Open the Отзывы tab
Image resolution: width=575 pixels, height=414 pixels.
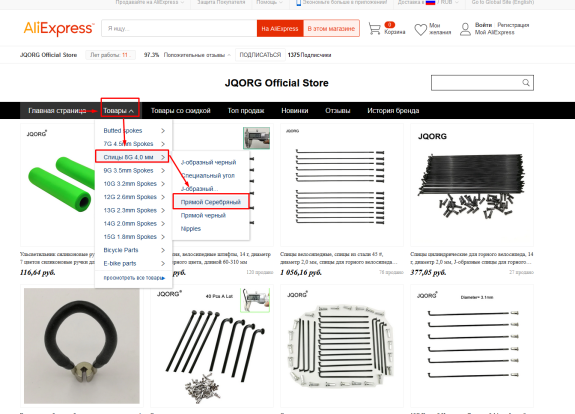point(338,111)
